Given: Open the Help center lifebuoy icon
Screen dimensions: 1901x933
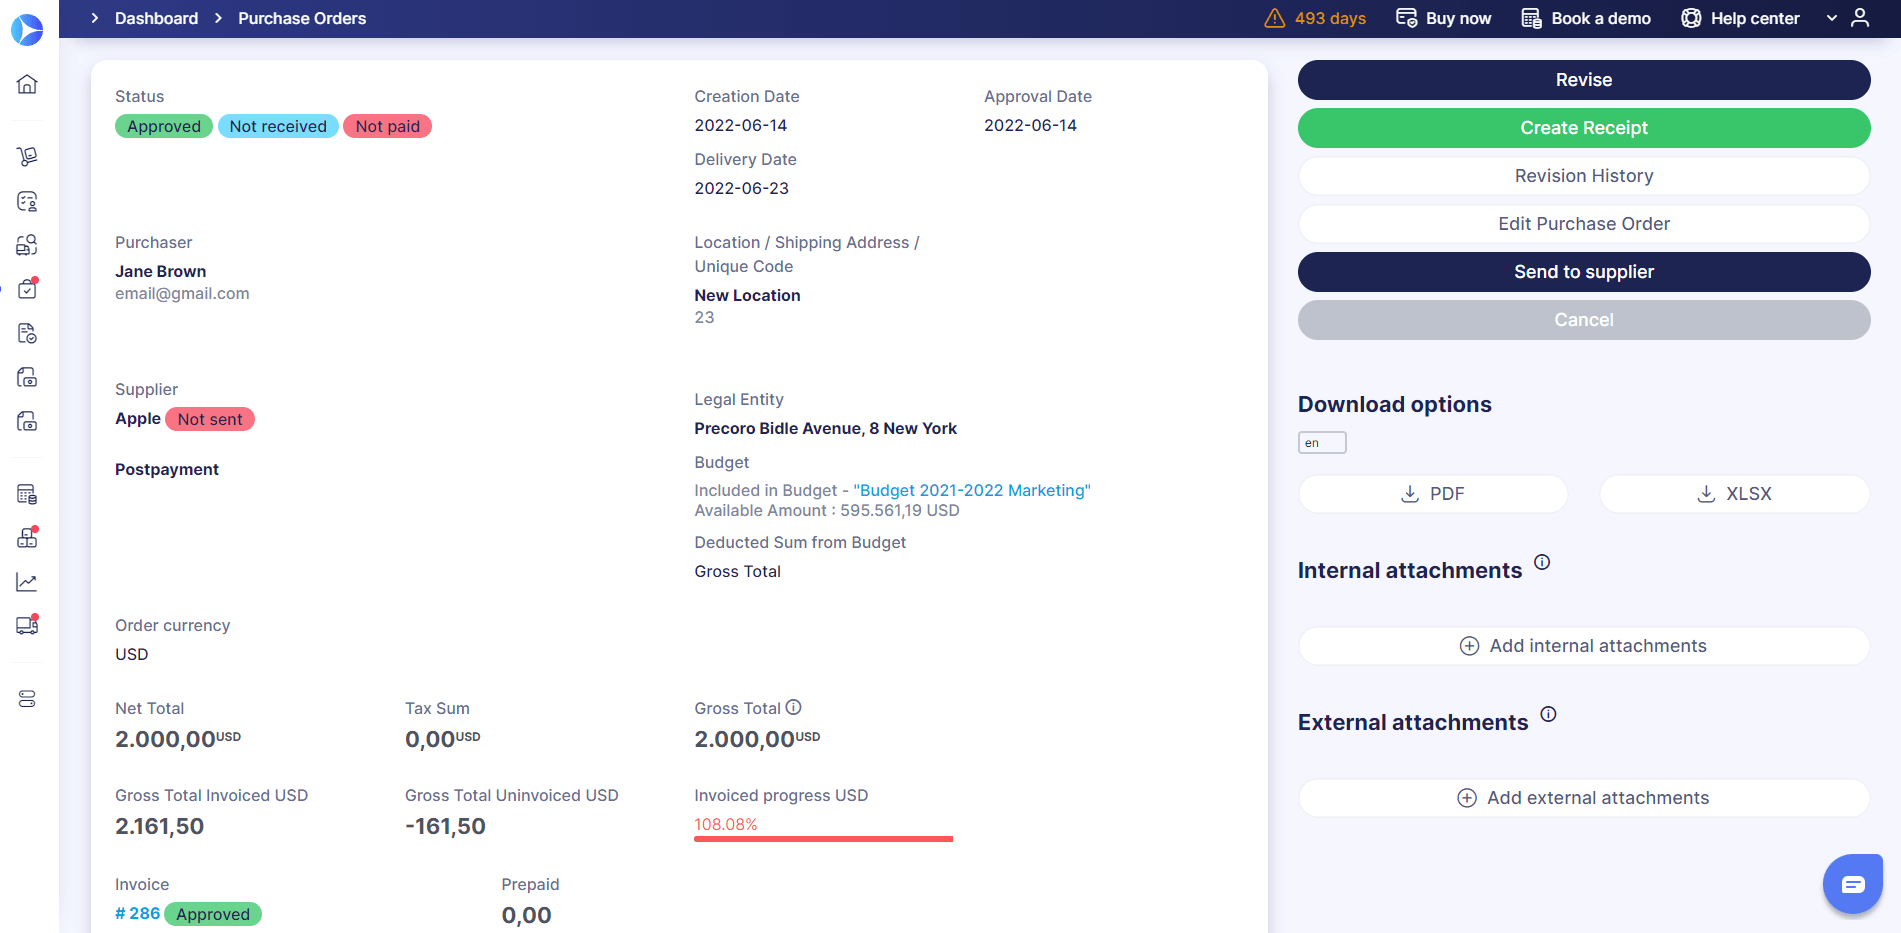Looking at the screenshot, I should coord(1690,18).
